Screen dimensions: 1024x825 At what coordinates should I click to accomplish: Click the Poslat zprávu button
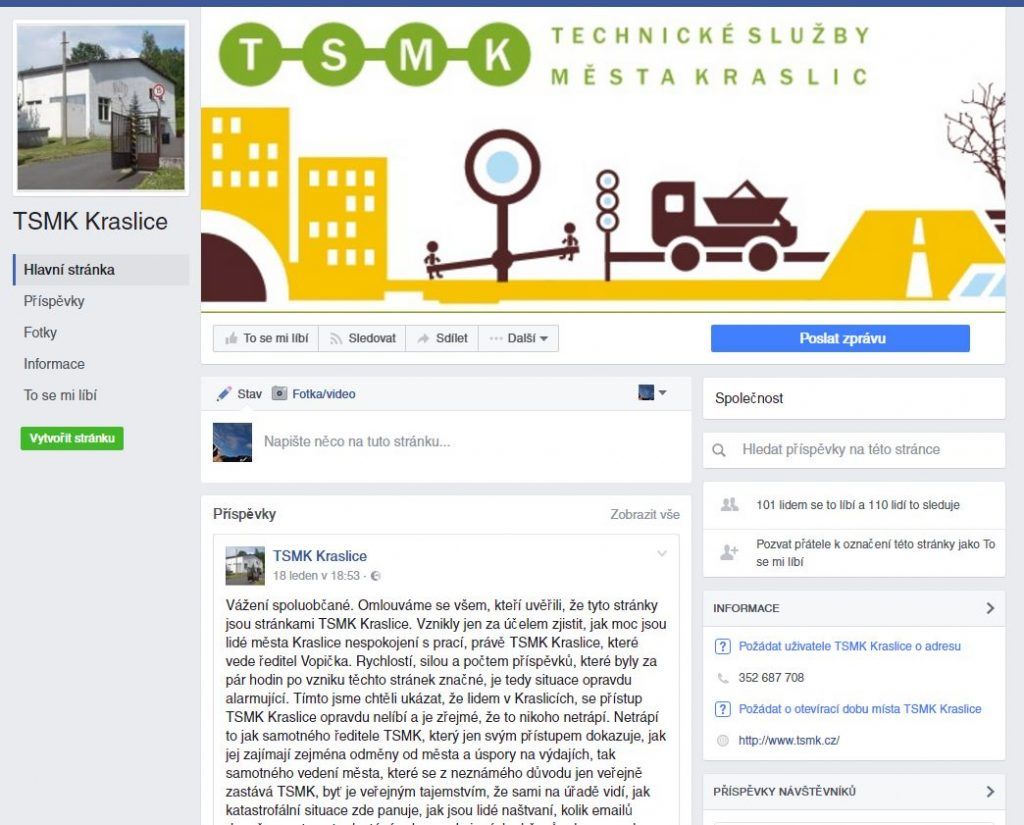point(840,338)
